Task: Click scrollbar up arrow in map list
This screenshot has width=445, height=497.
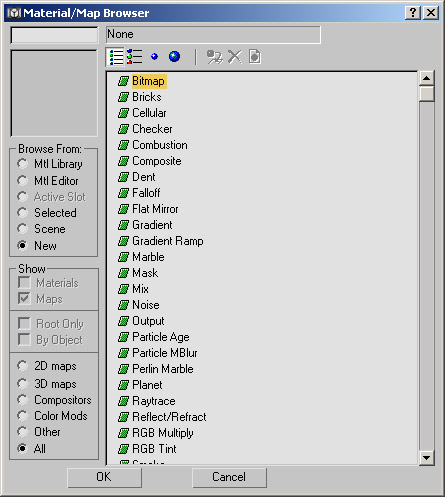Action: tap(426, 79)
